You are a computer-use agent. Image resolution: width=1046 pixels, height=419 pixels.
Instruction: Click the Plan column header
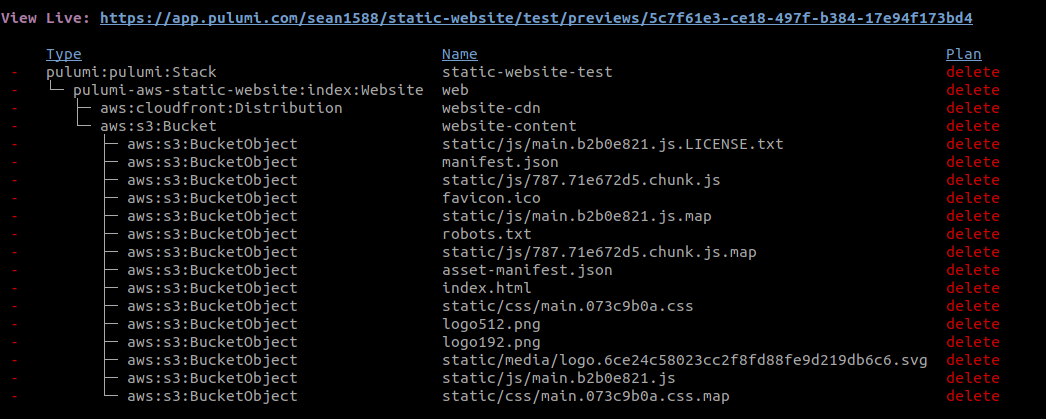(964, 54)
